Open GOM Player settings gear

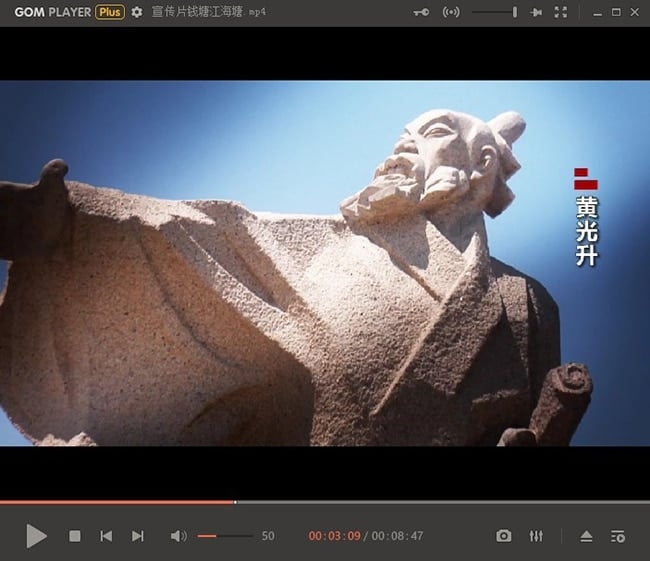tap(137, 12)
